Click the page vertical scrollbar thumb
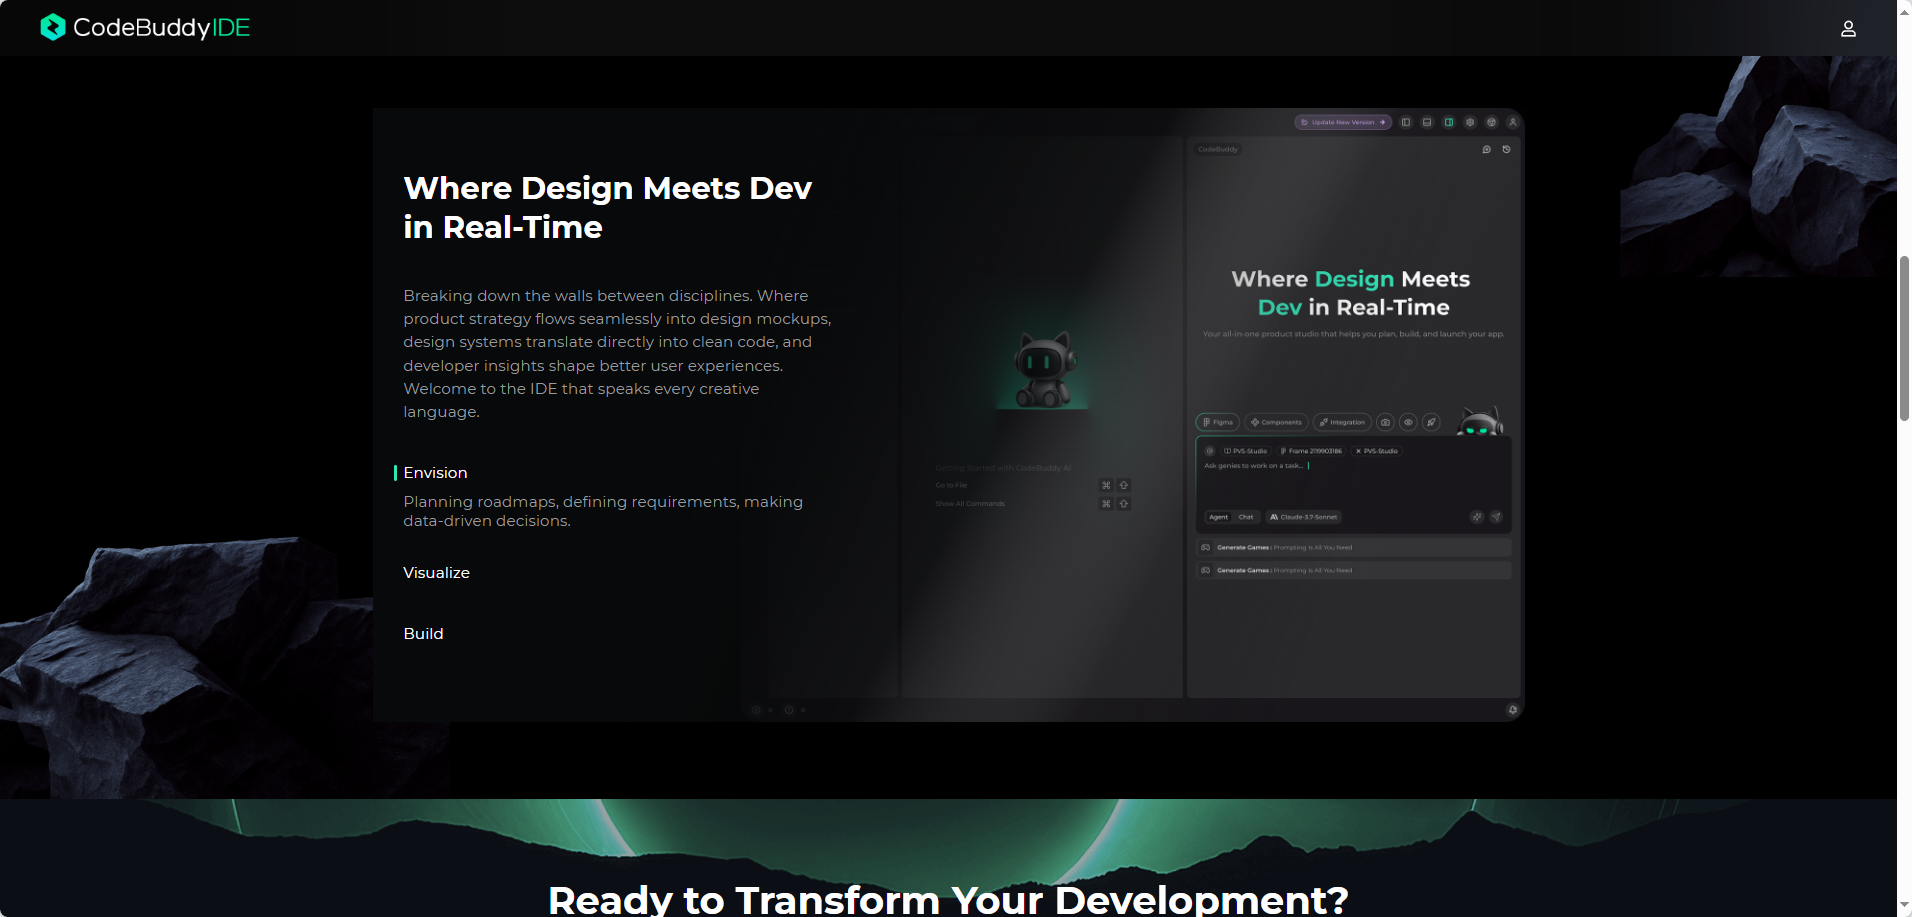 click(x=1904, y=339)
